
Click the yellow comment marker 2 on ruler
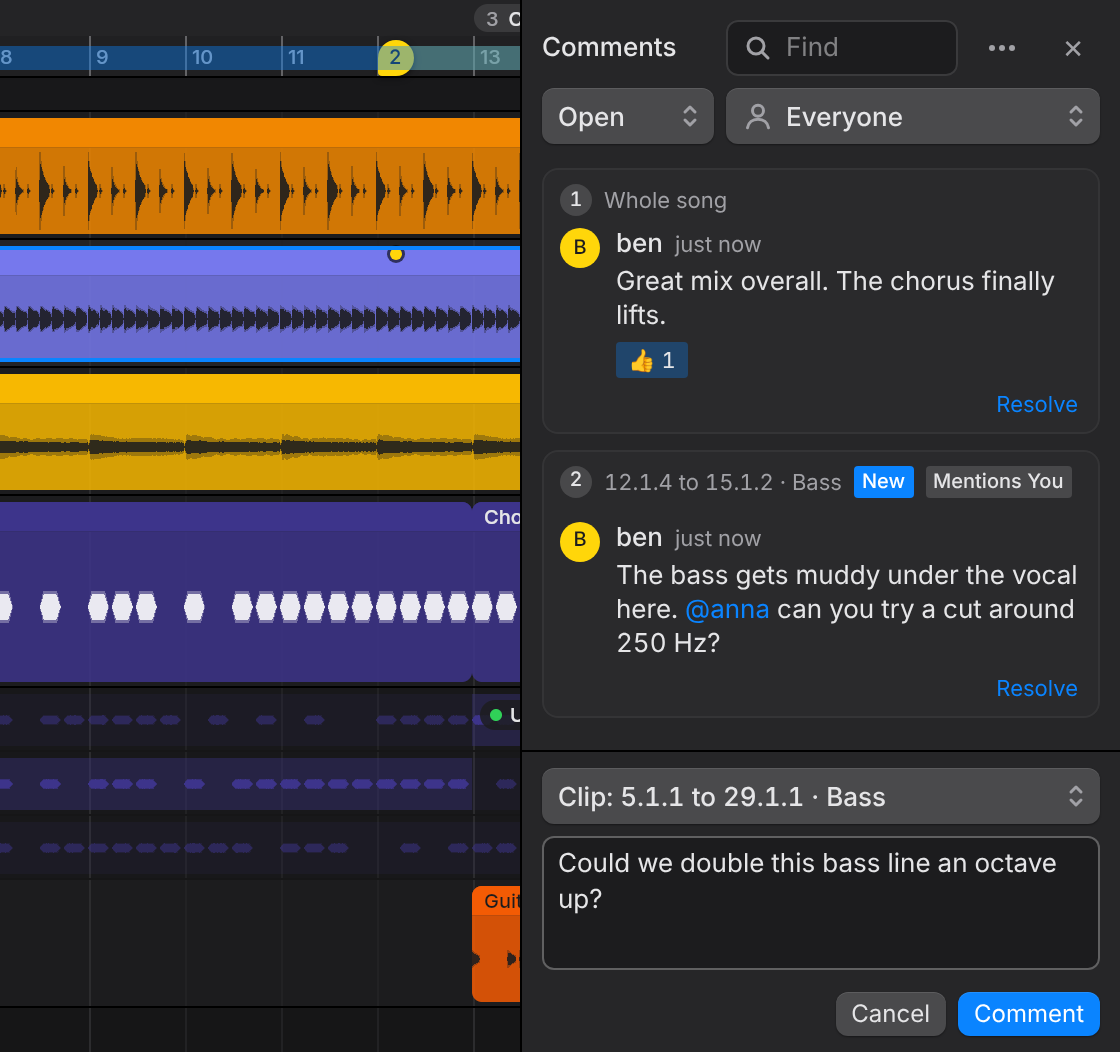pos(395,58)
